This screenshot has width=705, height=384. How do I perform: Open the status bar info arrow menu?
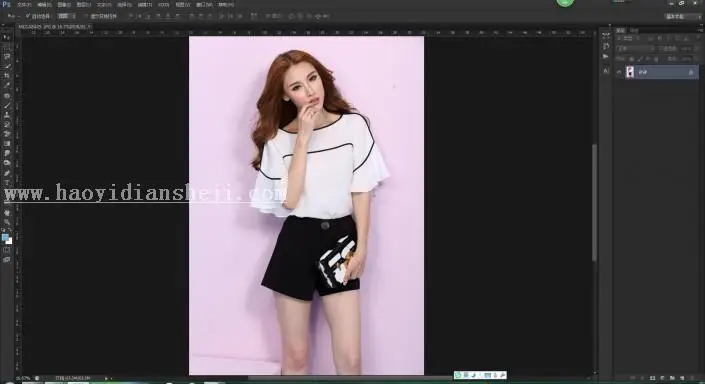tap(106, 378)
